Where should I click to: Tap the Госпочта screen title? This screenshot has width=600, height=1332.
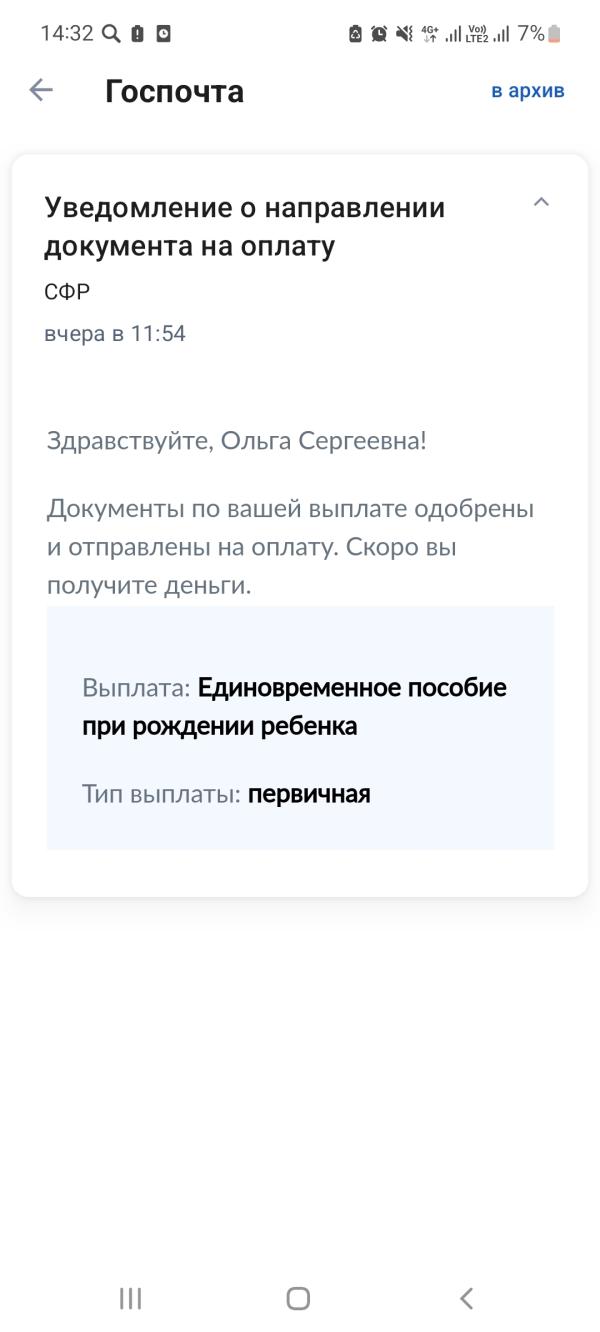(x=173, y=90)
